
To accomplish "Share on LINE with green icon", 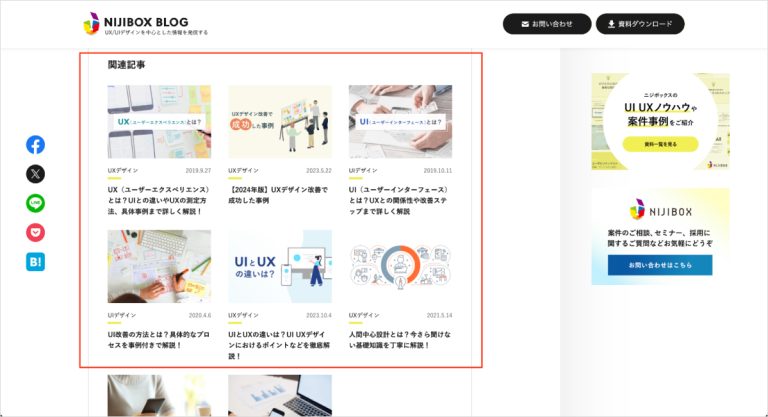I will point(35,203).
